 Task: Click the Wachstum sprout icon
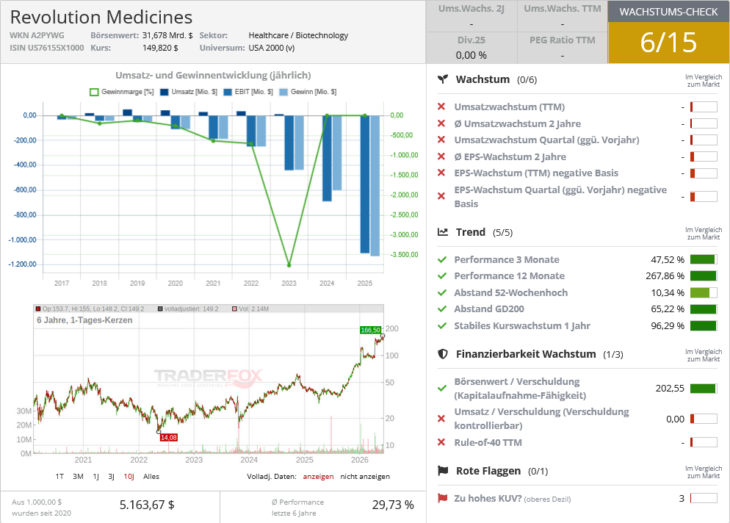(x=443, y=79)
